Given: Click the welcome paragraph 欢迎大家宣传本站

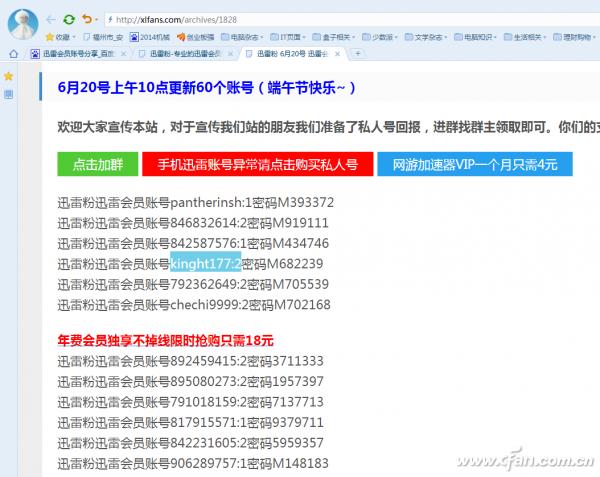Looking at the screenshot, I should pos(329,127).
